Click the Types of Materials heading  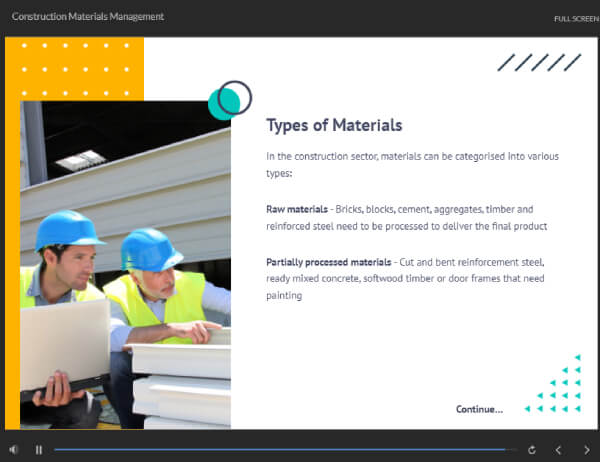(x=334, y=125)
